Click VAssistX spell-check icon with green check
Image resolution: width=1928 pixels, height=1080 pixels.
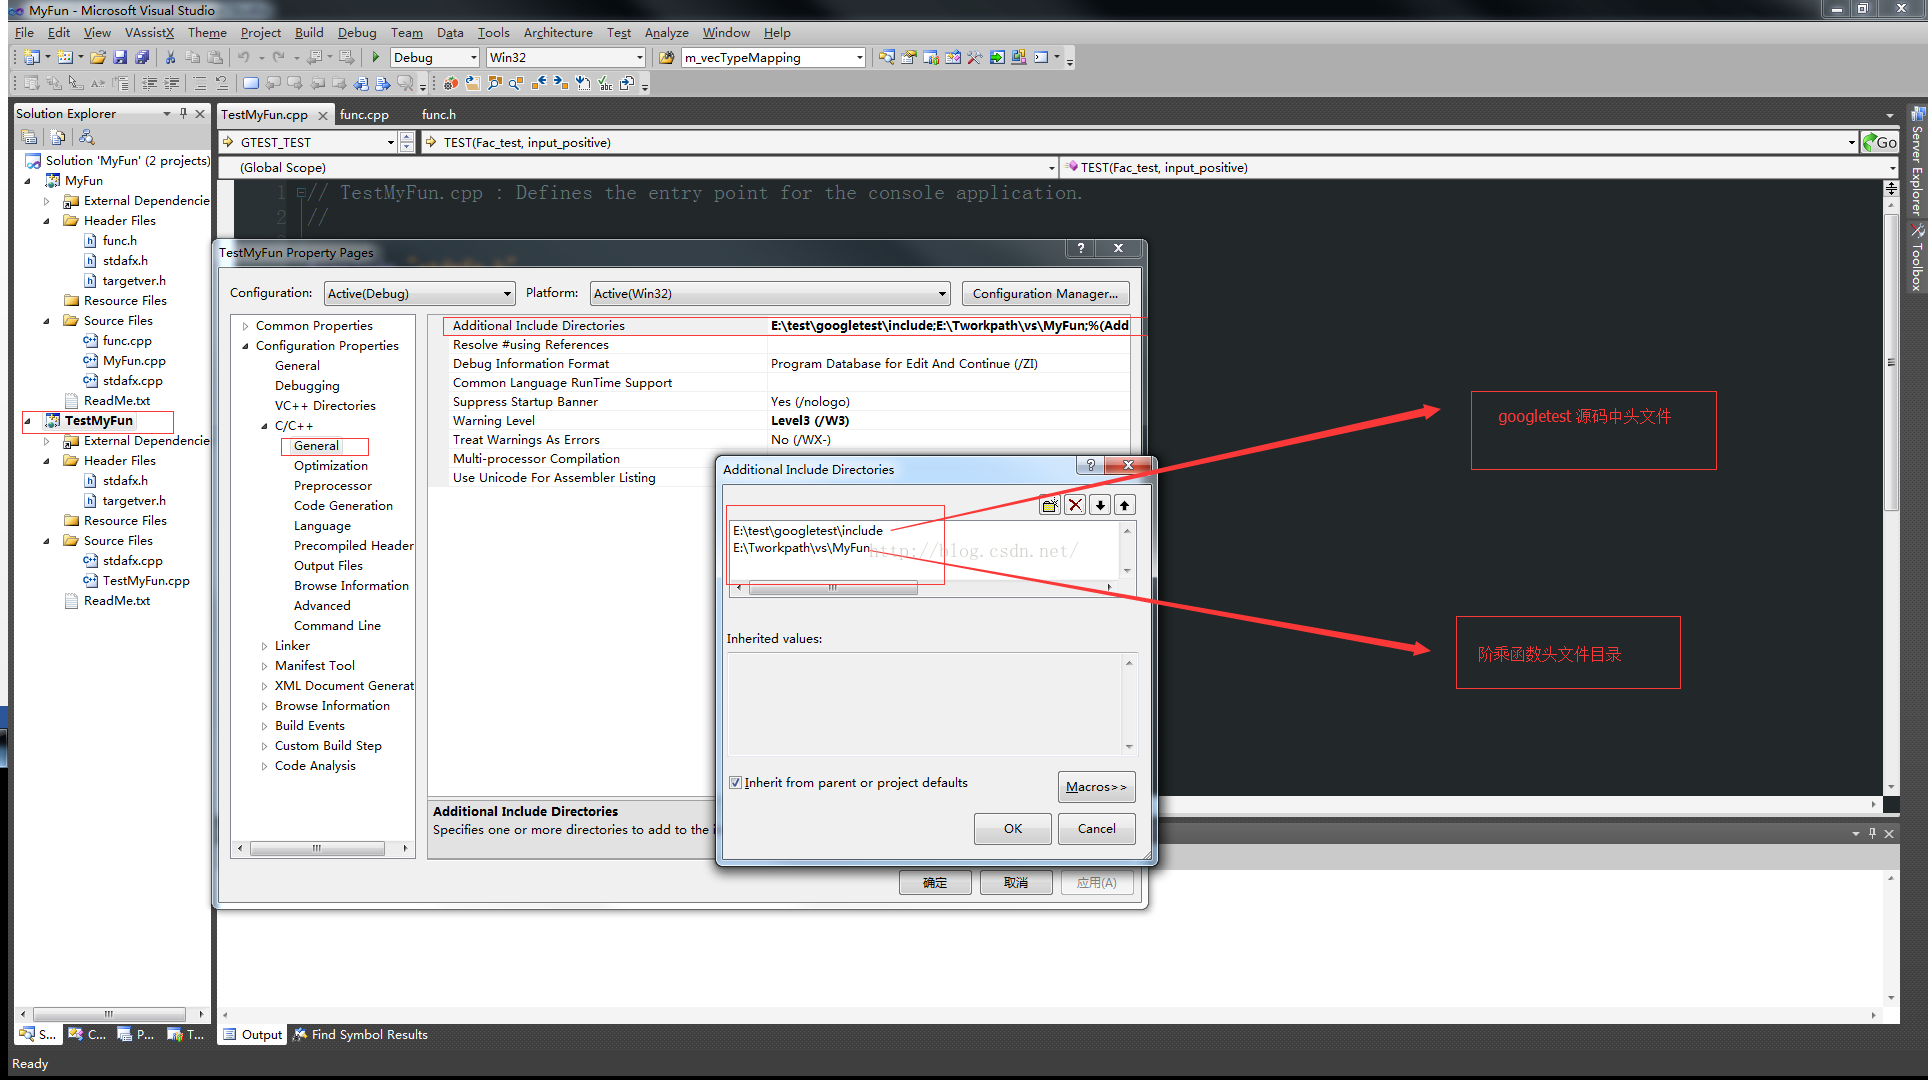pyautogui.click(x=605, y=83)
